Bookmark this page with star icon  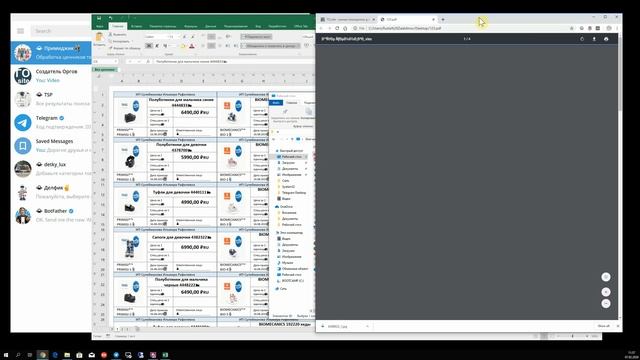pyautogui.click(x=571, y=28)
